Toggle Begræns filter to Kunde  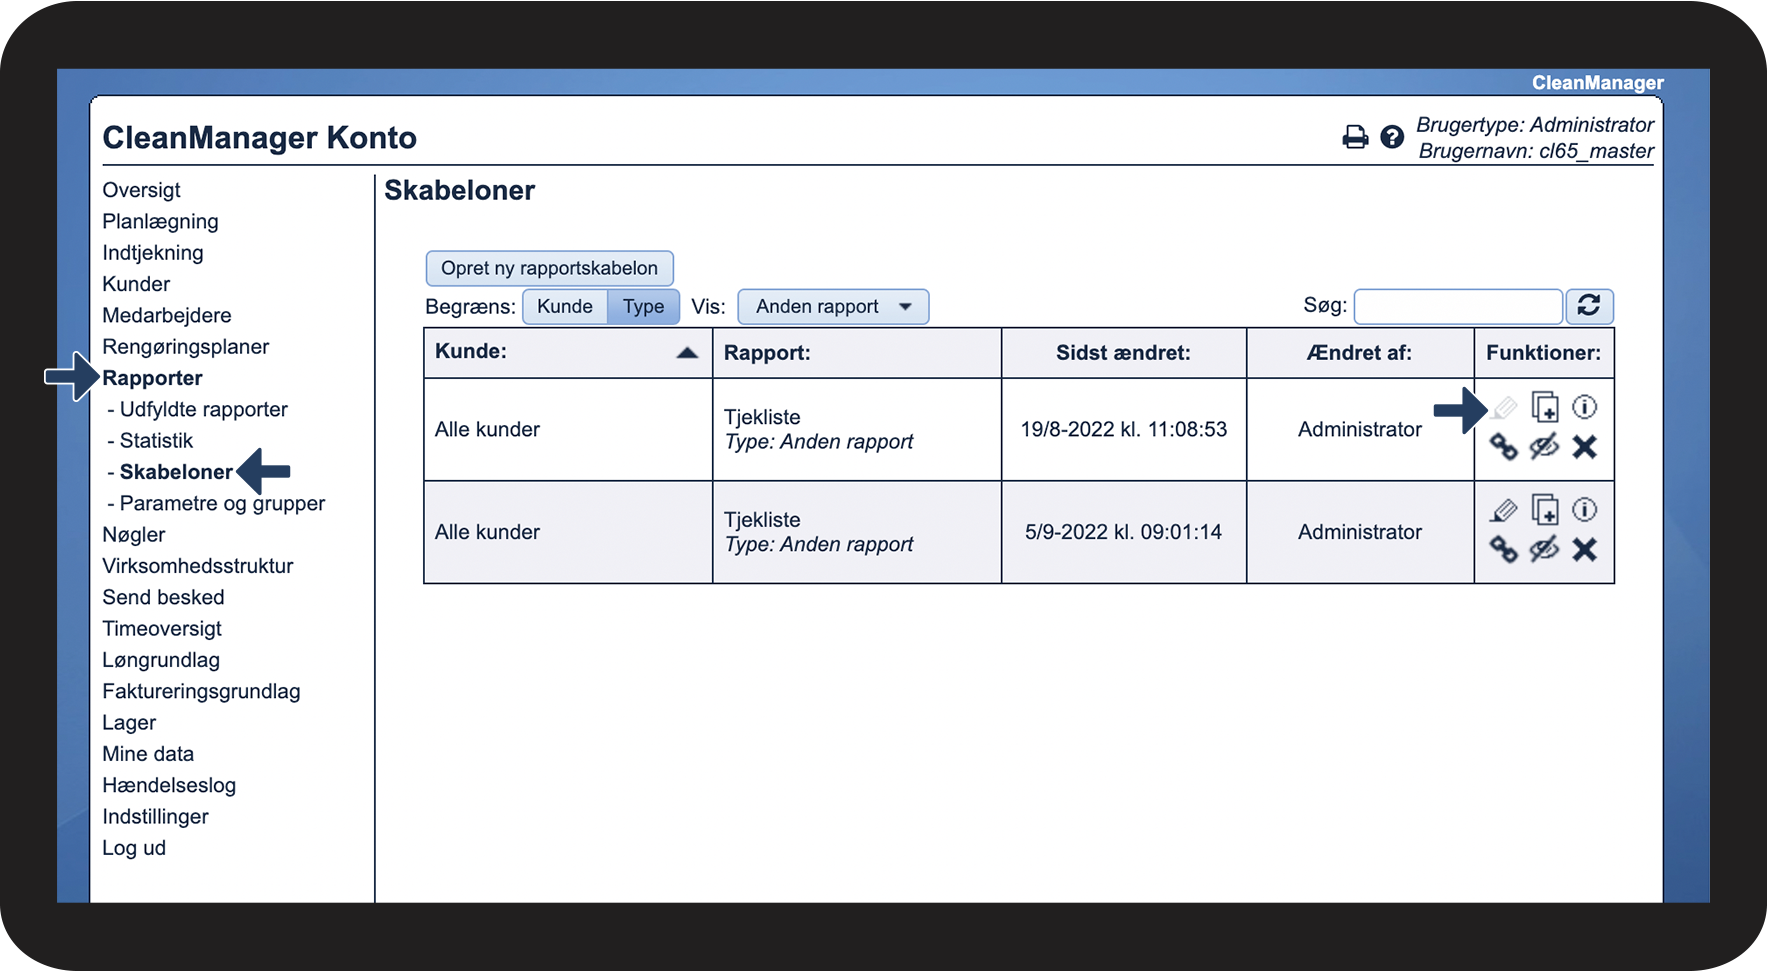point(565,307)
